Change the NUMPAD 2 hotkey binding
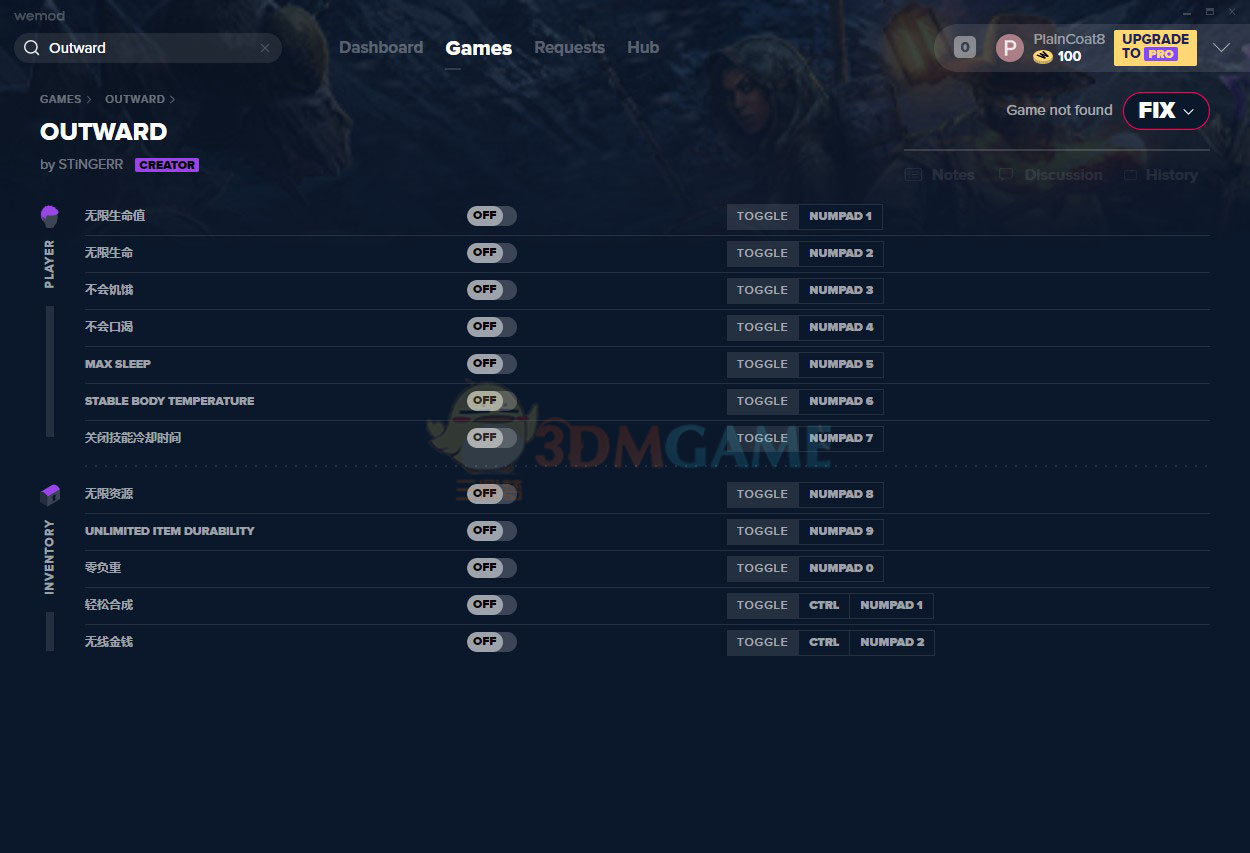 coord(841,253)
